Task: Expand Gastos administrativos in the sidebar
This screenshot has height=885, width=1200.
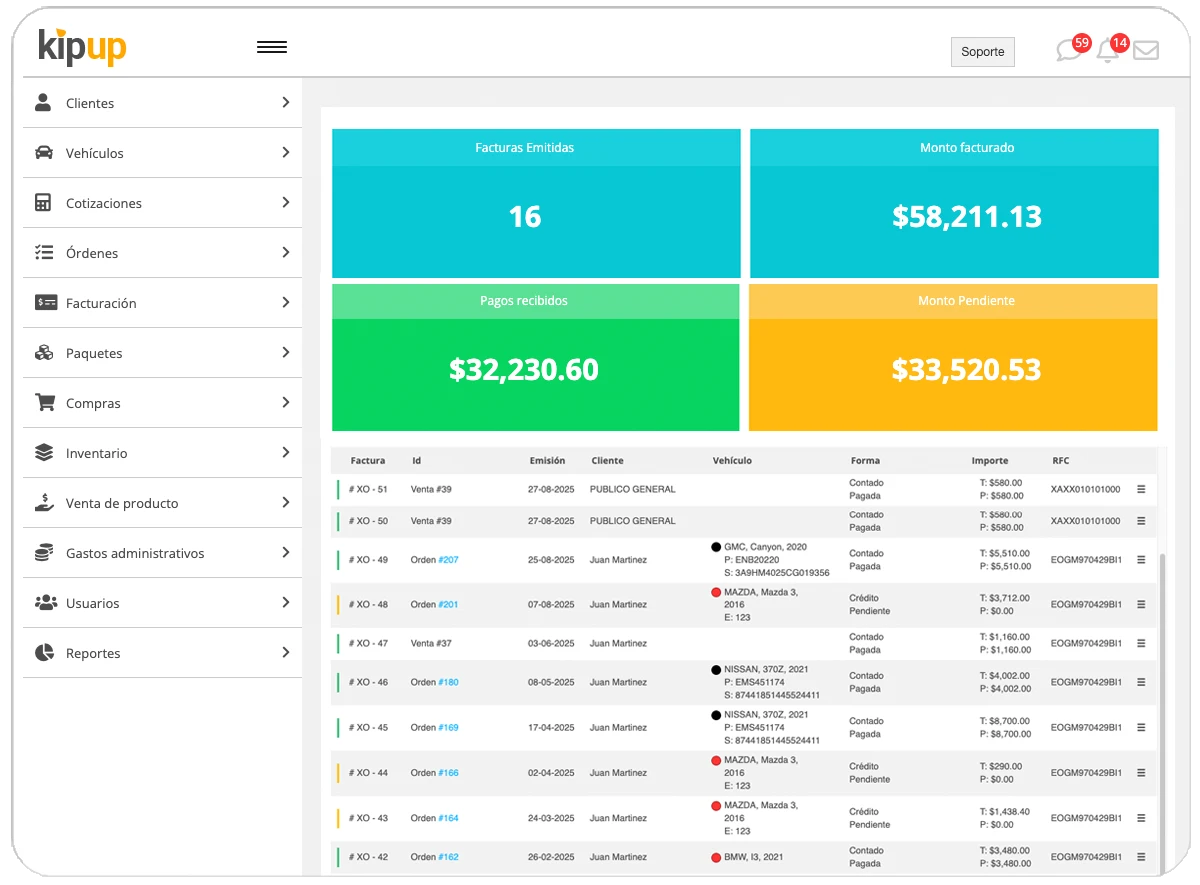Action: tap(287, 552)
